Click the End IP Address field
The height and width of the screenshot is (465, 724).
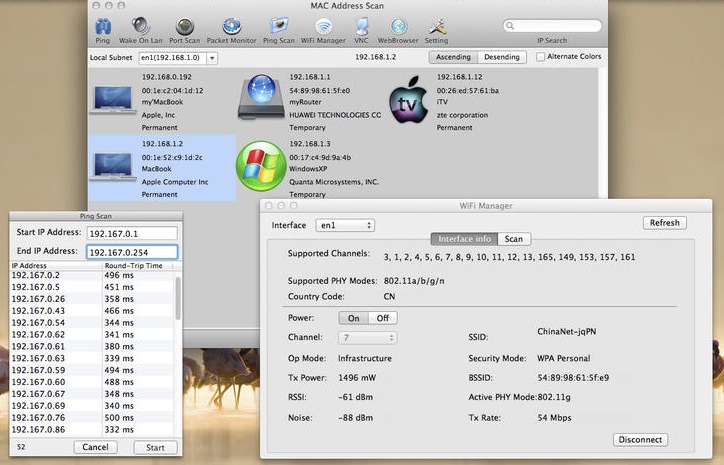tap(132, 252)
